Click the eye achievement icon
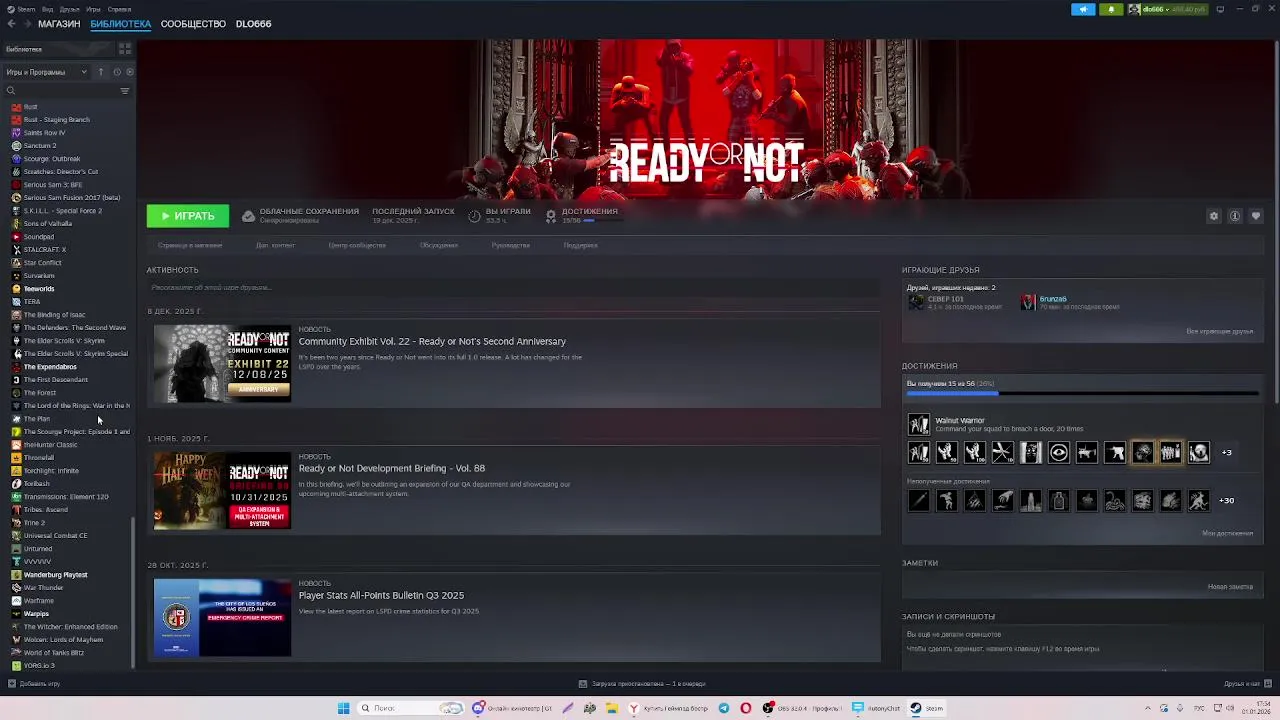The image size is (1280, 720). pyautogui.click(x=1058, y=453)
